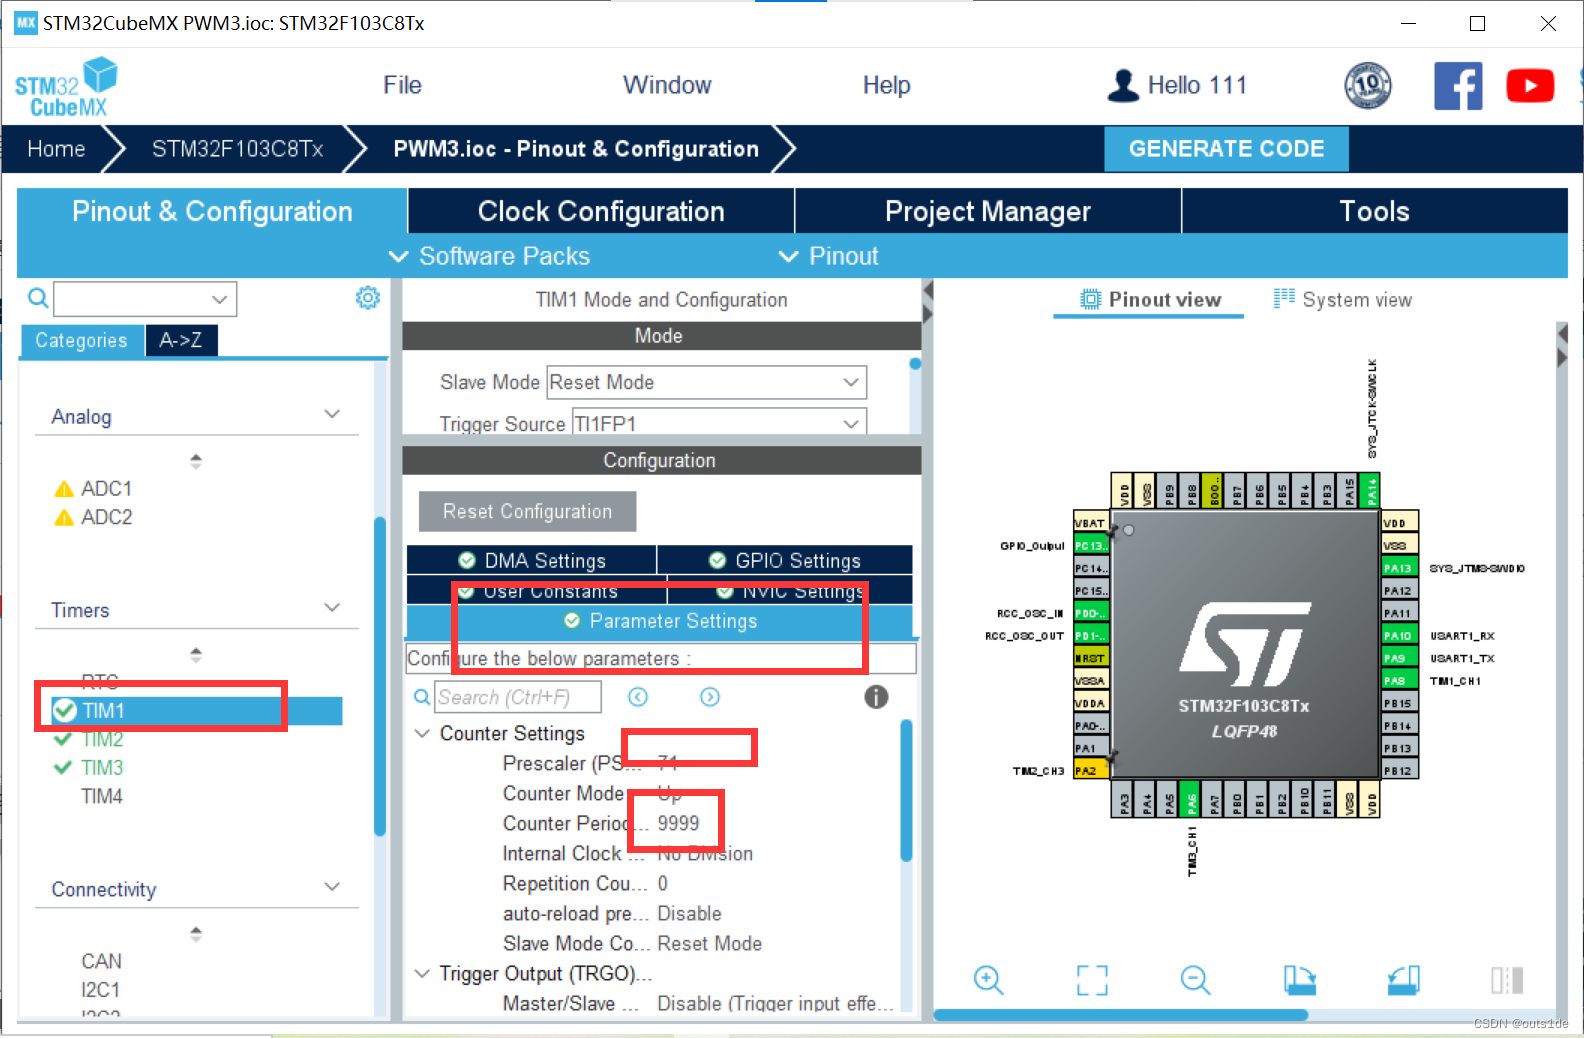
Task: Open the Pinout dropdown menu
Action: pyautogui.click(x=829, y=256)
